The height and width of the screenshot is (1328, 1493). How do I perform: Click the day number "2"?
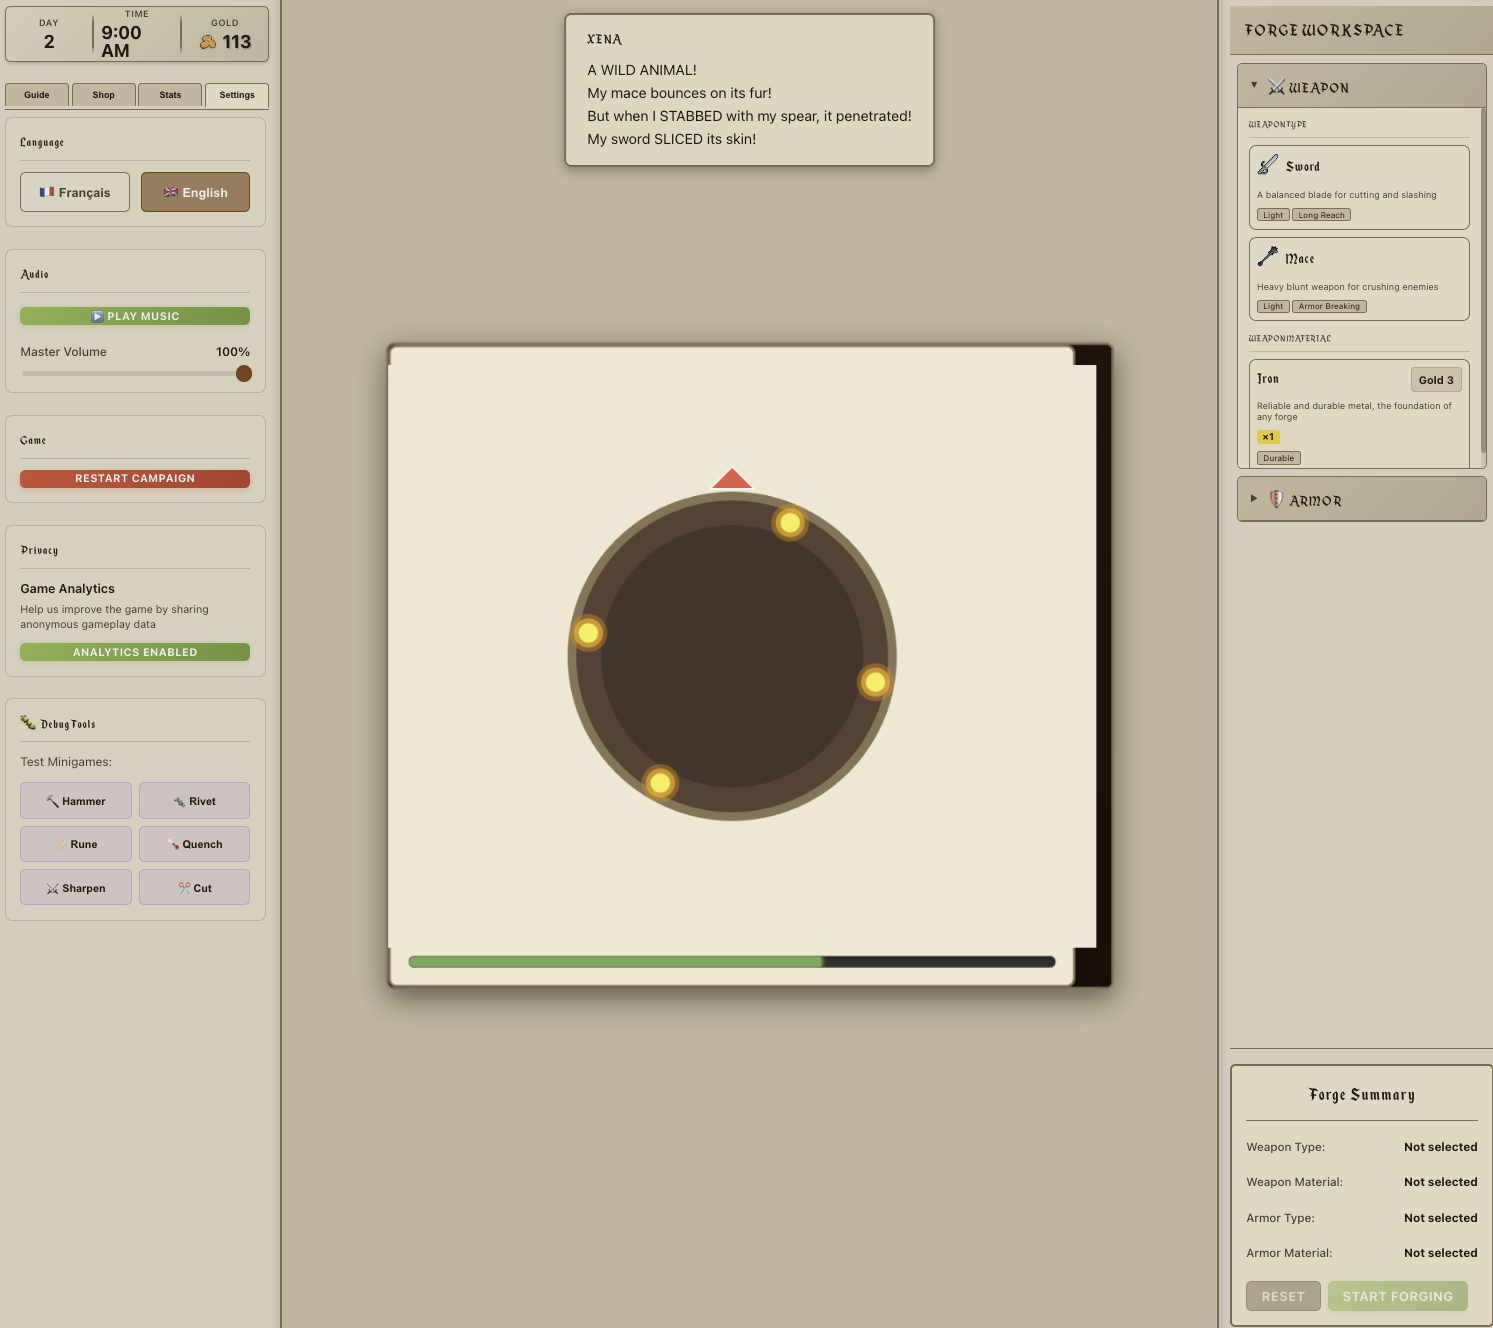[49, 42]
